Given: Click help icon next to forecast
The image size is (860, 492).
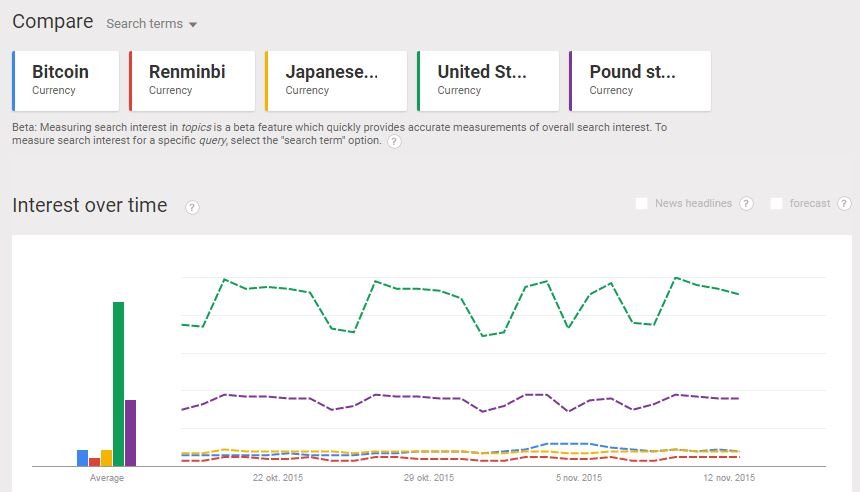Looking at the screenshot, I should 844,204.
